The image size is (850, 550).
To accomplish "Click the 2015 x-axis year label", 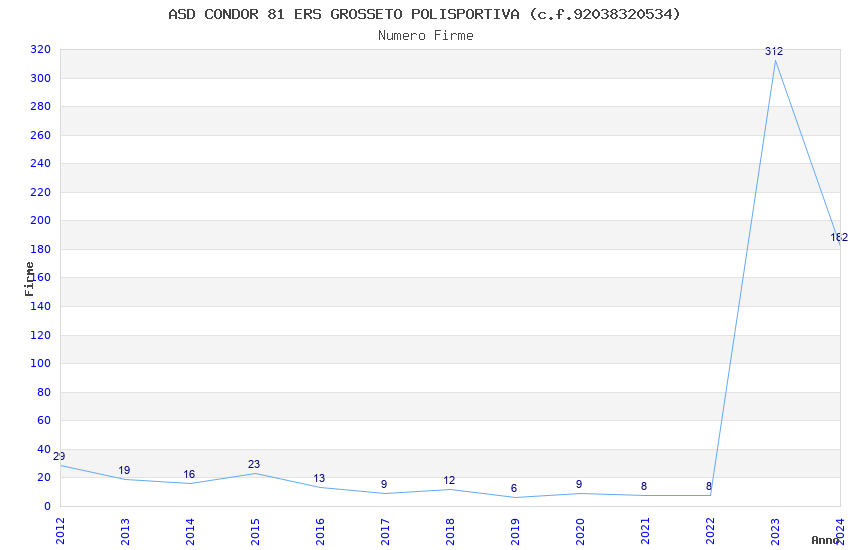I will [x=255, y=531].
